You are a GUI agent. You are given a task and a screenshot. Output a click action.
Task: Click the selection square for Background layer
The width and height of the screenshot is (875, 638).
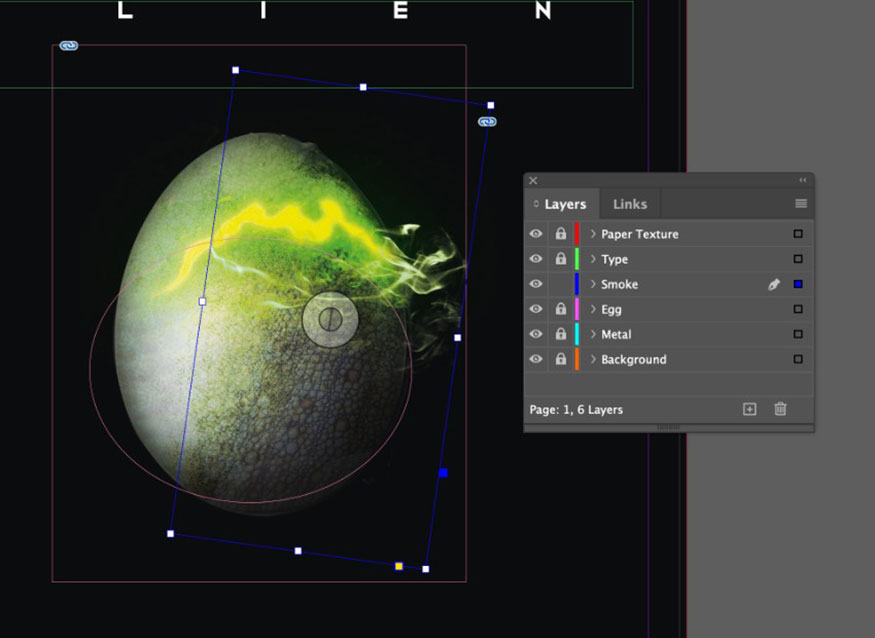tap(798, 359)
